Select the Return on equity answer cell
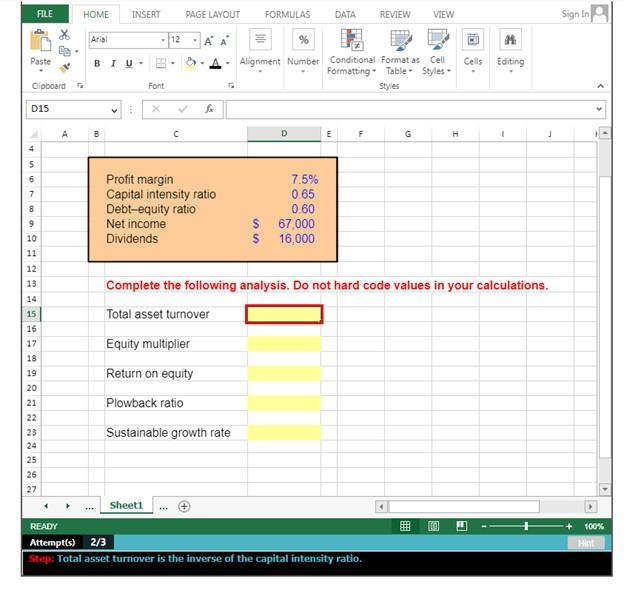 click(284, 373)
